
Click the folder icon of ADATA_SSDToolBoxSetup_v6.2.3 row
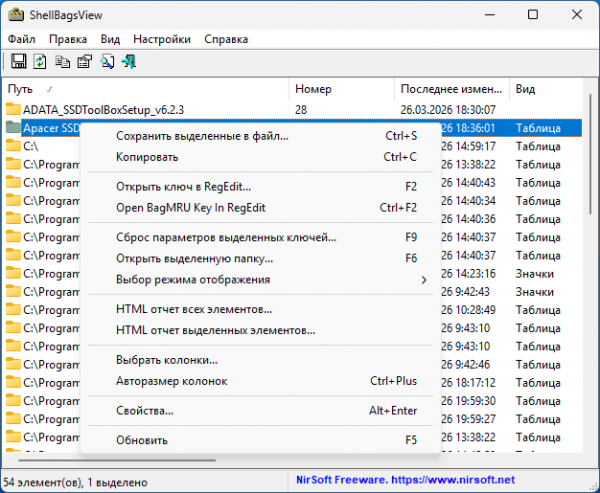coord(13,109)
